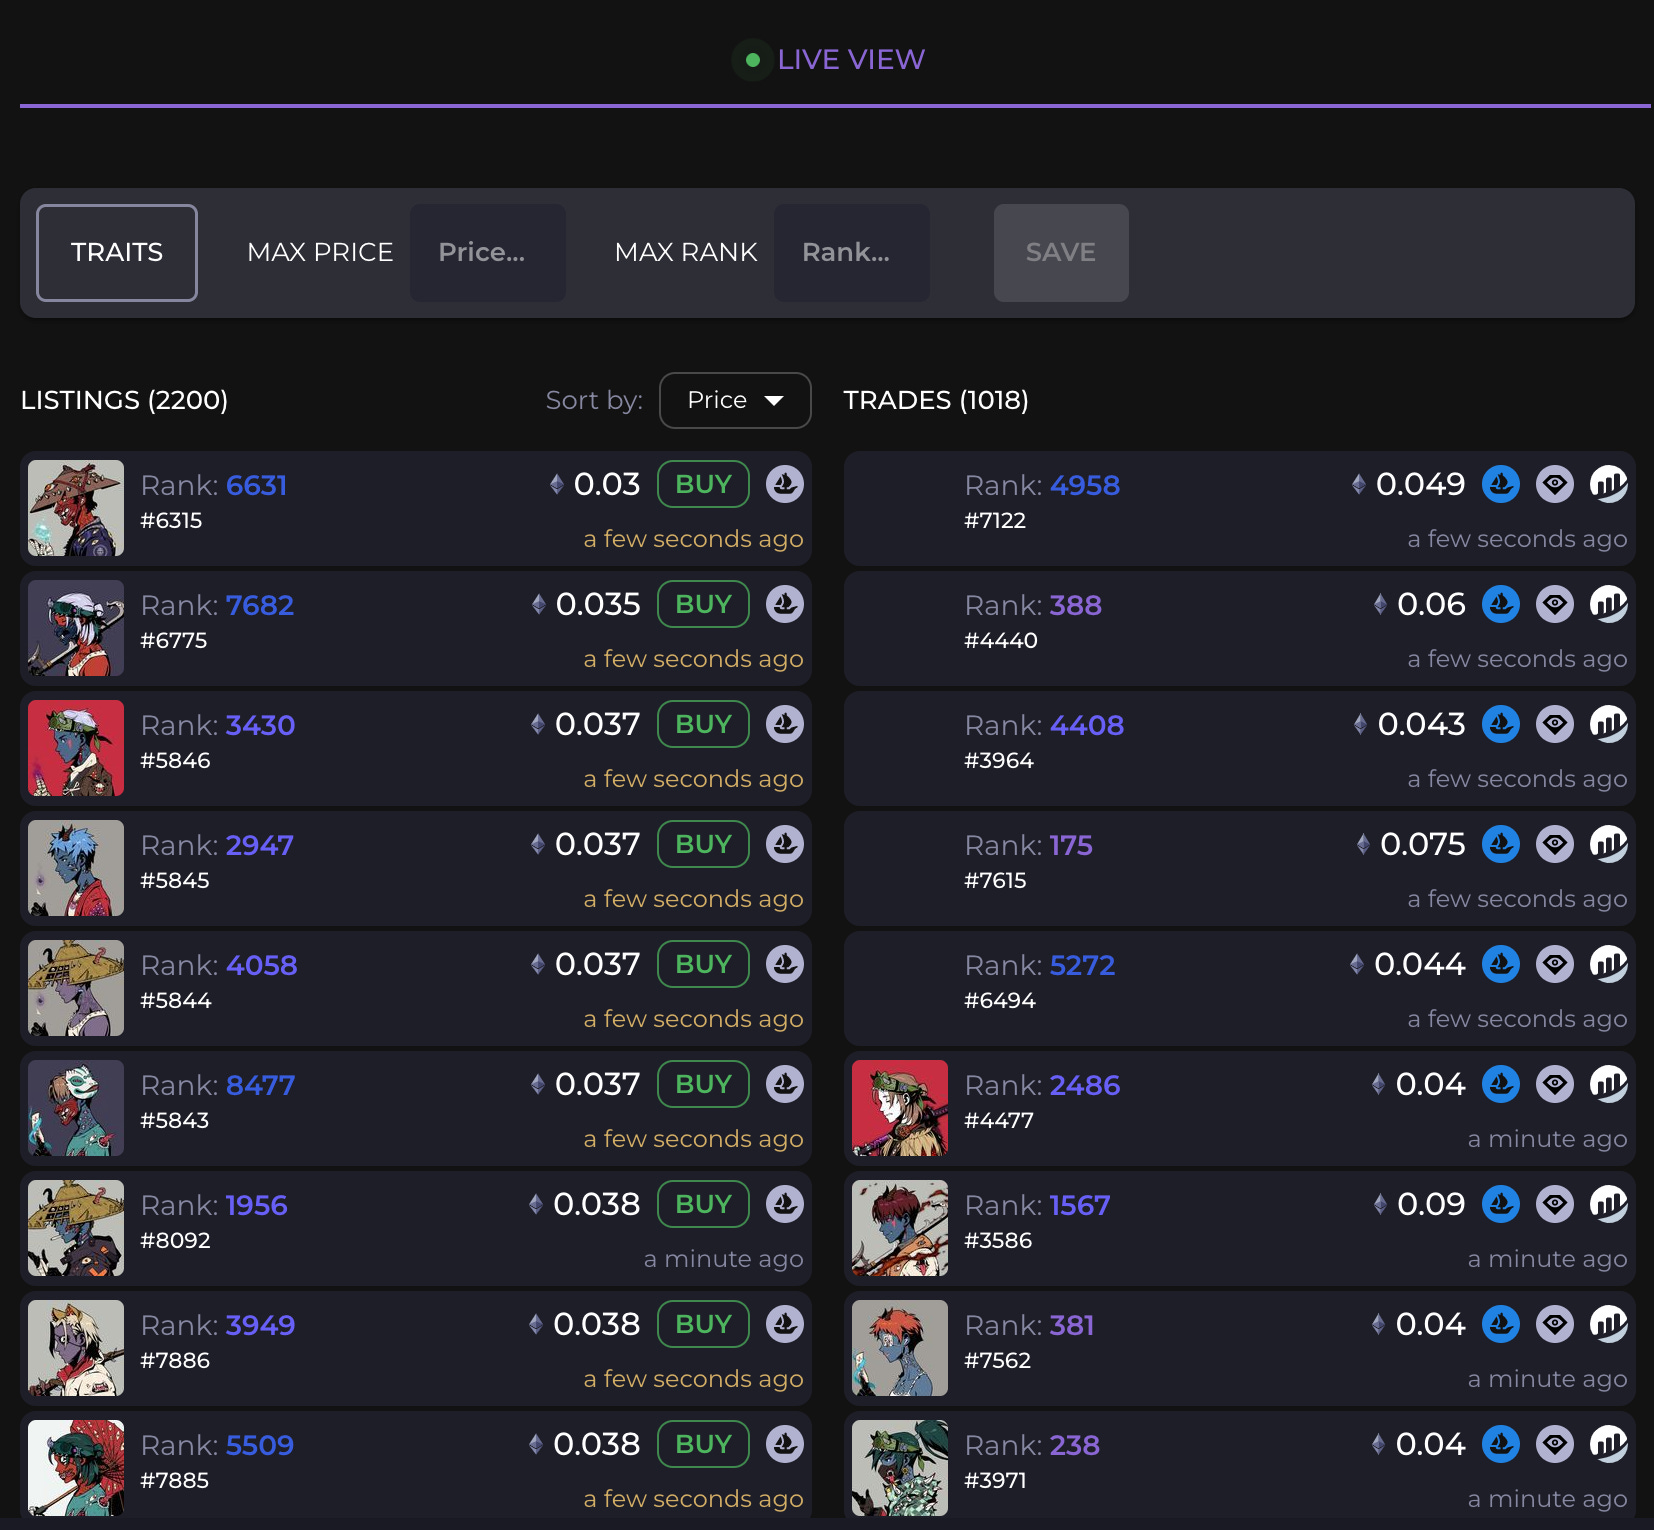The height and width of the screenshot is (1530, 1654).
Task: Buy listing #5846 rank 3430
Action: coord(703,724)
